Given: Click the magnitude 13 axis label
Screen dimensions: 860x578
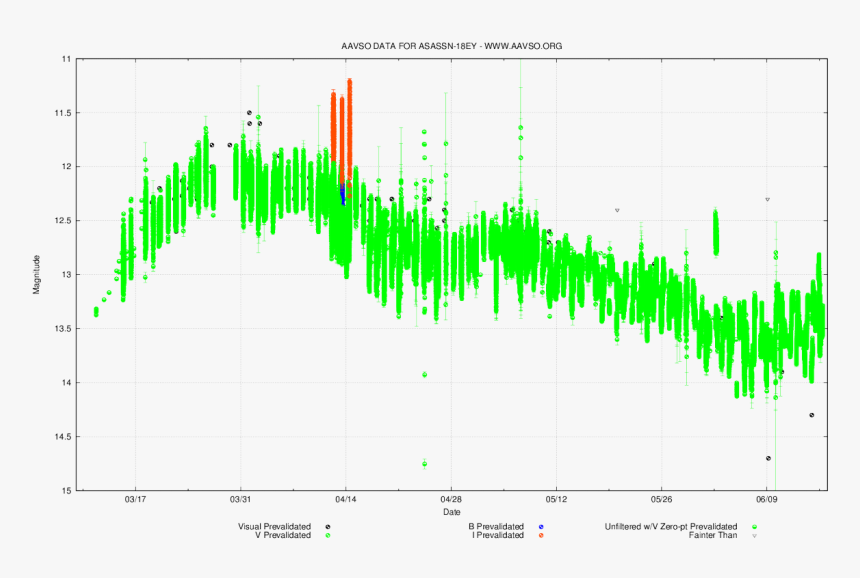Looking at the screenshot, I should 66,274.
